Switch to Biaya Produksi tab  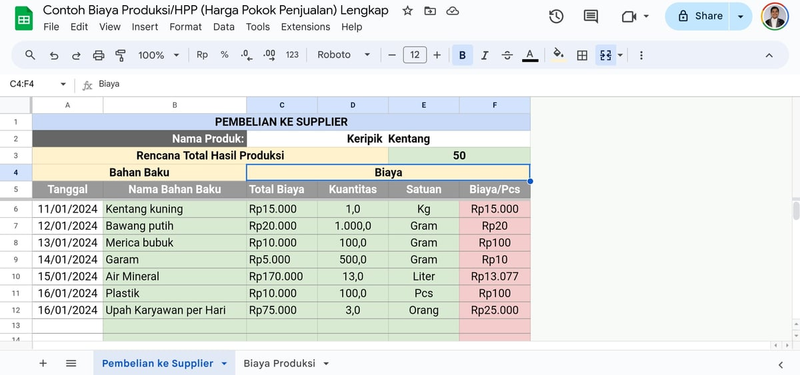(x=279, y=363)
